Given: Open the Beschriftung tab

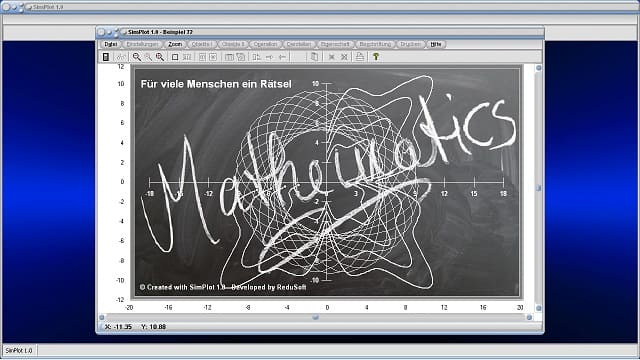Looking at the screenshot, I should [375, 44].
